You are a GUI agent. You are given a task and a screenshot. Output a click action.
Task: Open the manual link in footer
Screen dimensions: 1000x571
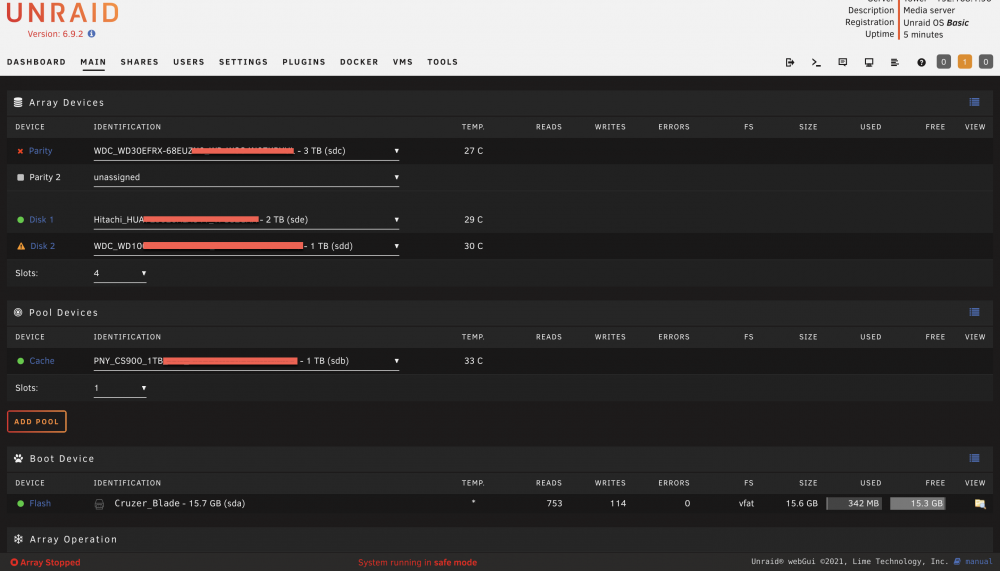(978, 561)
